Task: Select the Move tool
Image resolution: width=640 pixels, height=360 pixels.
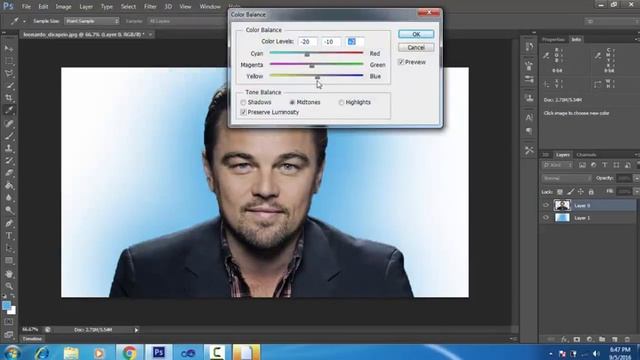Action: coord(9,49)
